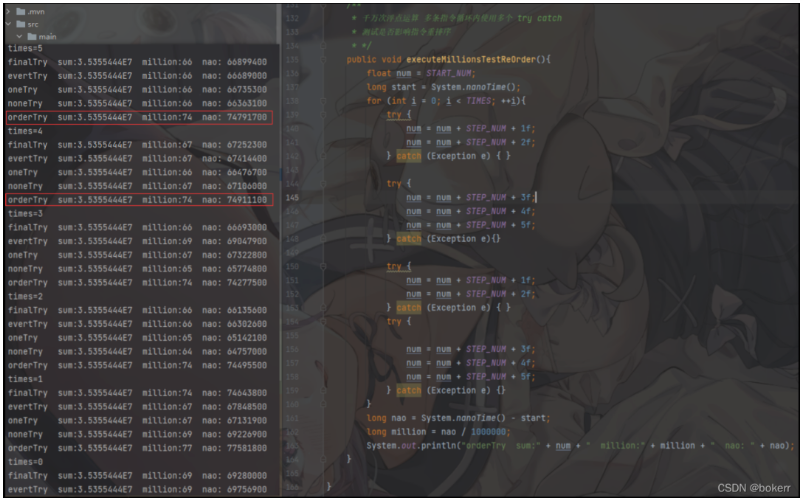Click highlighted catch keyword on line 159
Viewport: 802px width, 501px height.
[x=409, y=391]
